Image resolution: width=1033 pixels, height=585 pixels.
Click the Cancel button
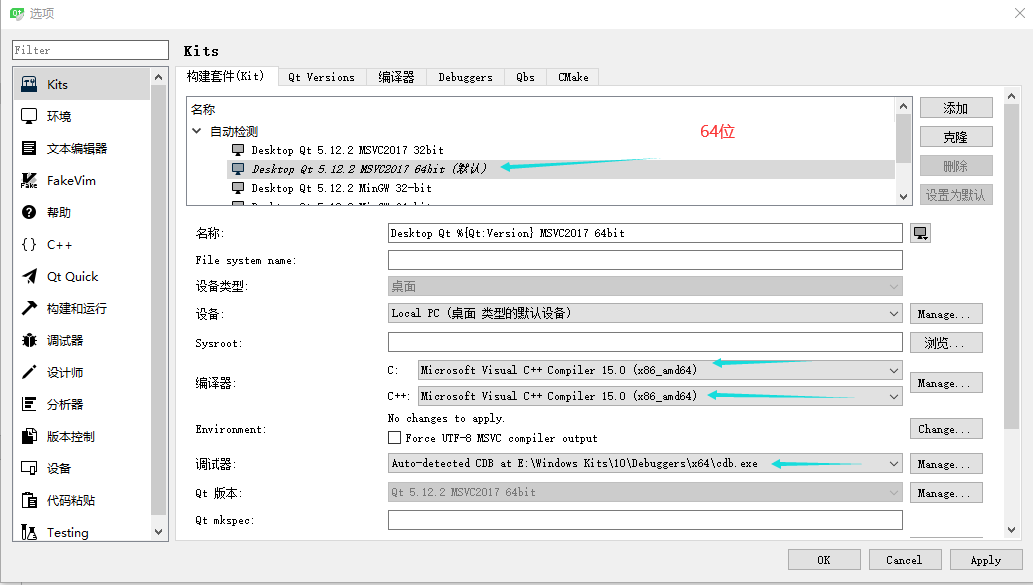[x=905, y=560]
